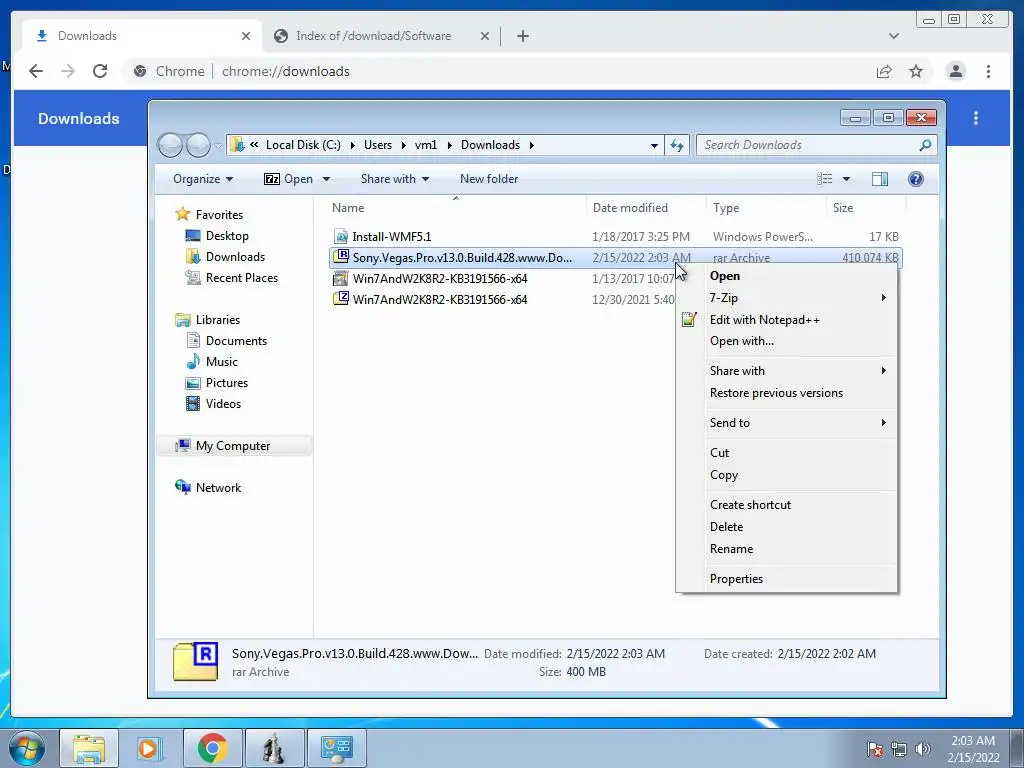Change view with the view icon
Screen dimensions: 1024x768
(825, 179)
